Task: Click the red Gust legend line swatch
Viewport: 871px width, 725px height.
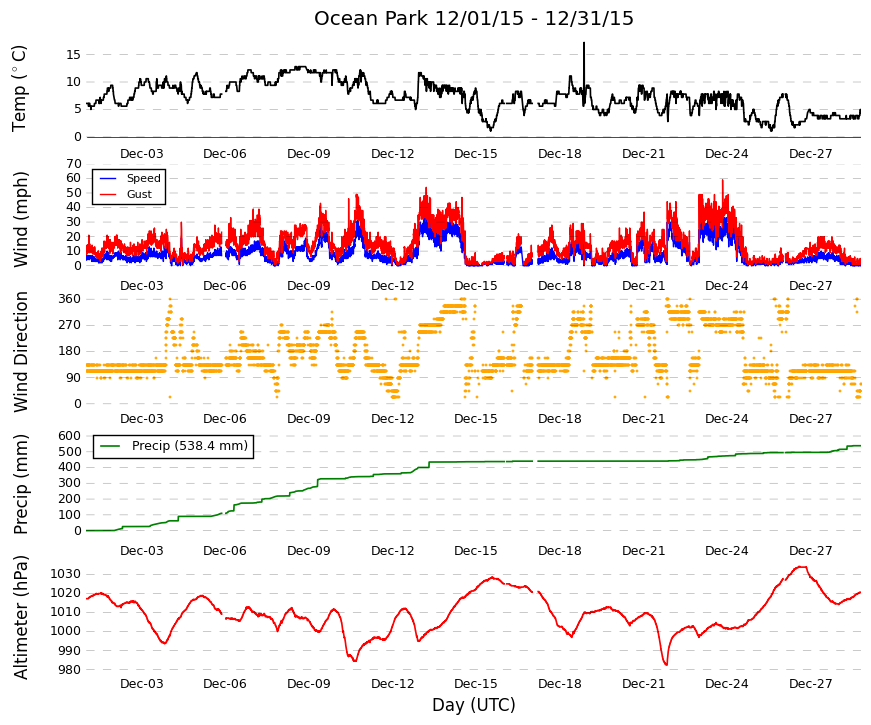Action: click(x=108, y=194)
